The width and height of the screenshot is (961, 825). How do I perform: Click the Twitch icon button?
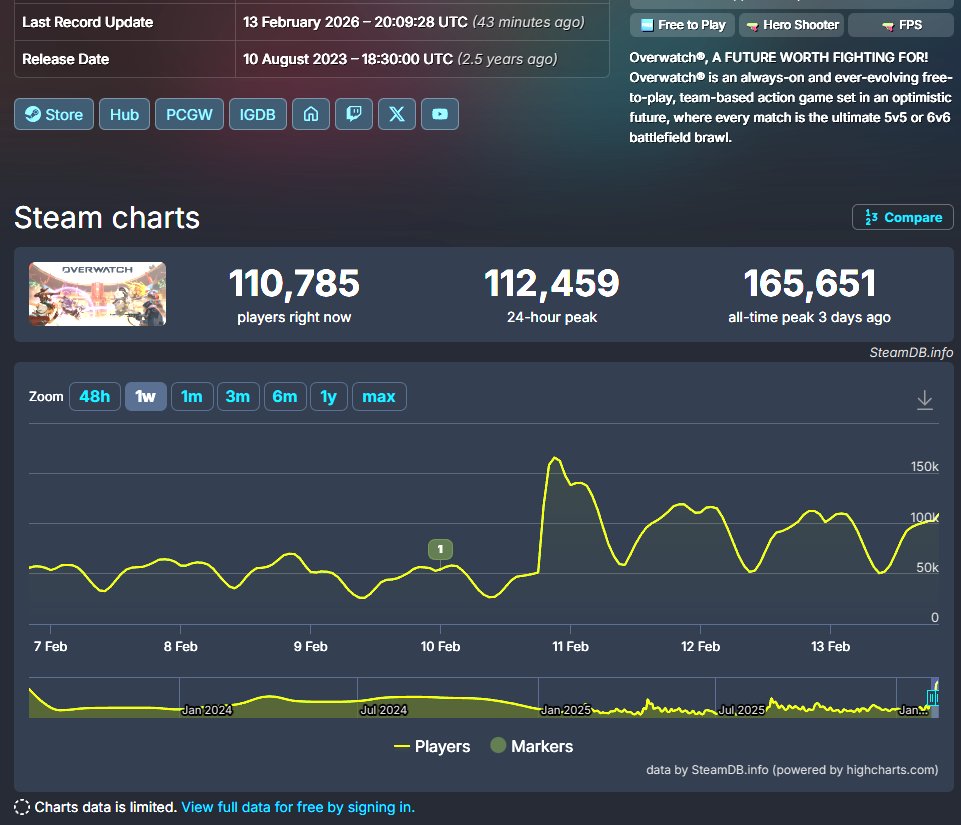(354, 114)
